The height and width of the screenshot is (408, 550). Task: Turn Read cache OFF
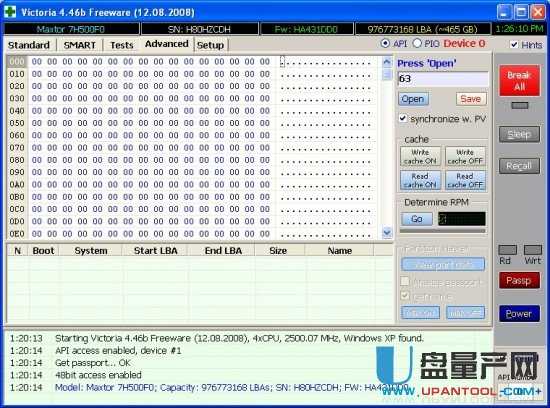pos(465,180)
